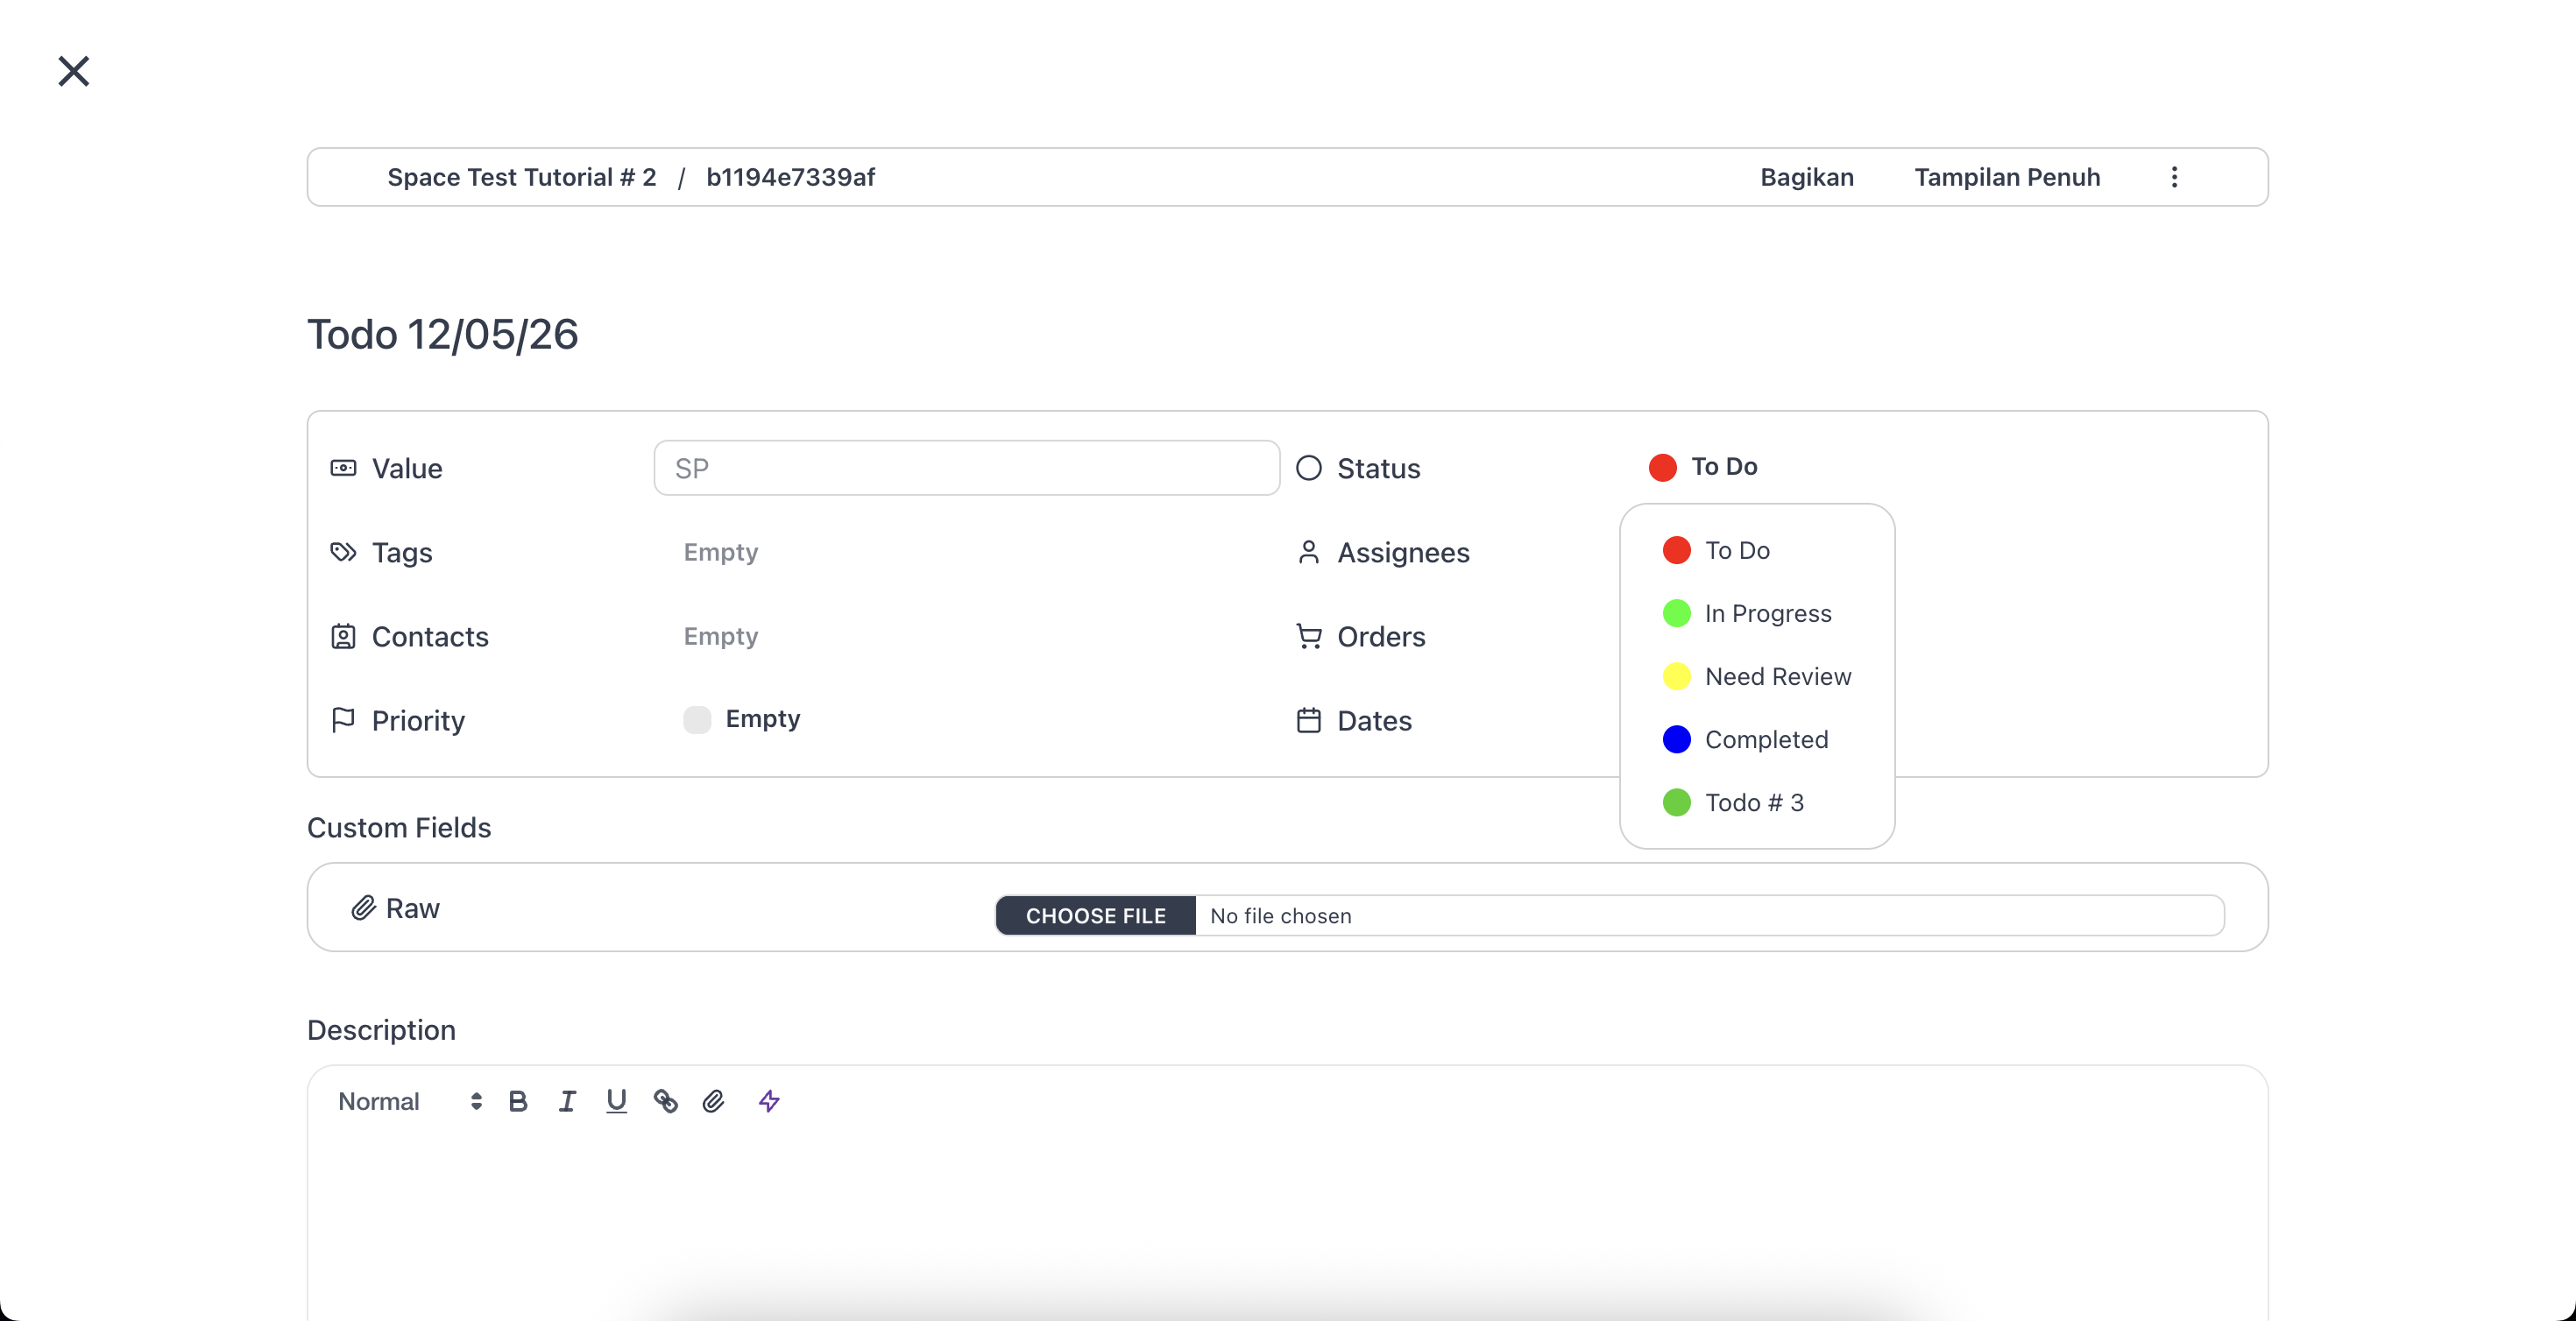Toggle bold formatting in description
Screen dimensions: 2576x1321
coord(517,1101)
